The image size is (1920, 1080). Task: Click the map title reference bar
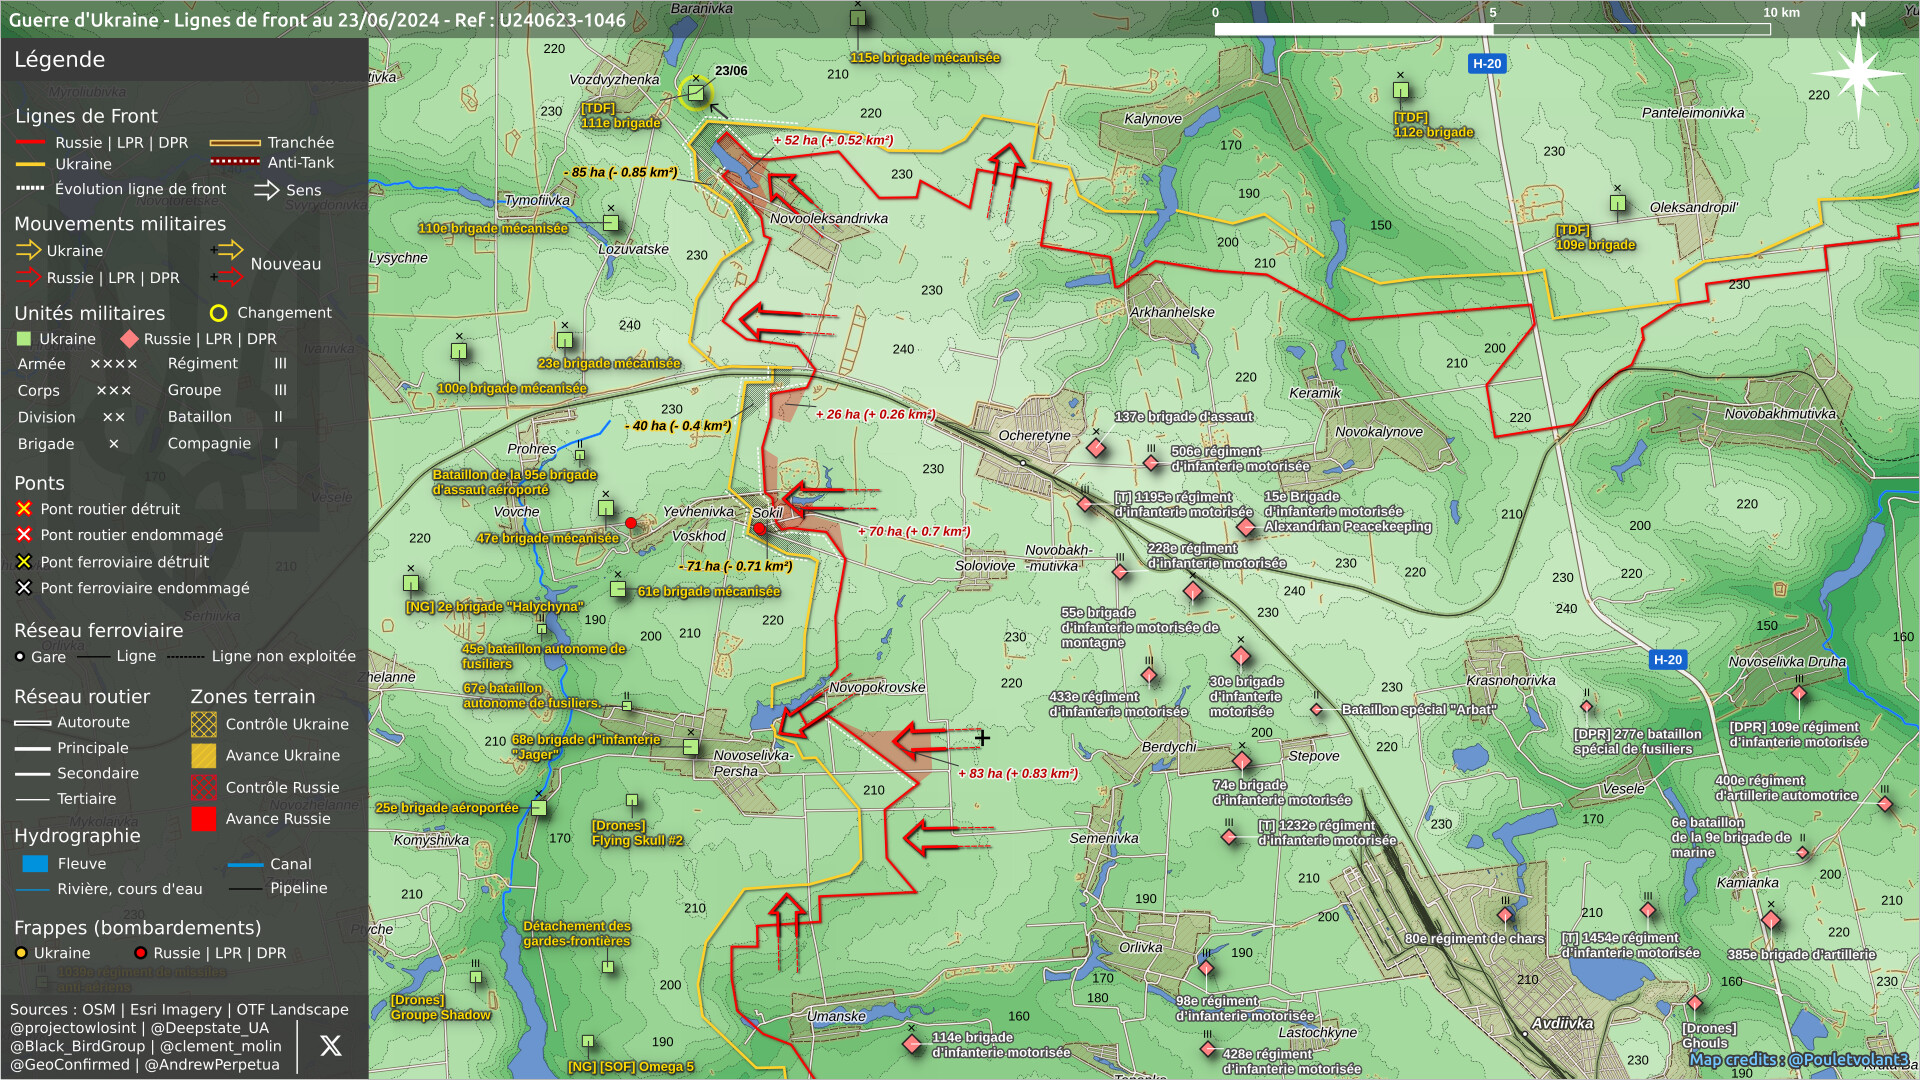(x=317, y=20)
